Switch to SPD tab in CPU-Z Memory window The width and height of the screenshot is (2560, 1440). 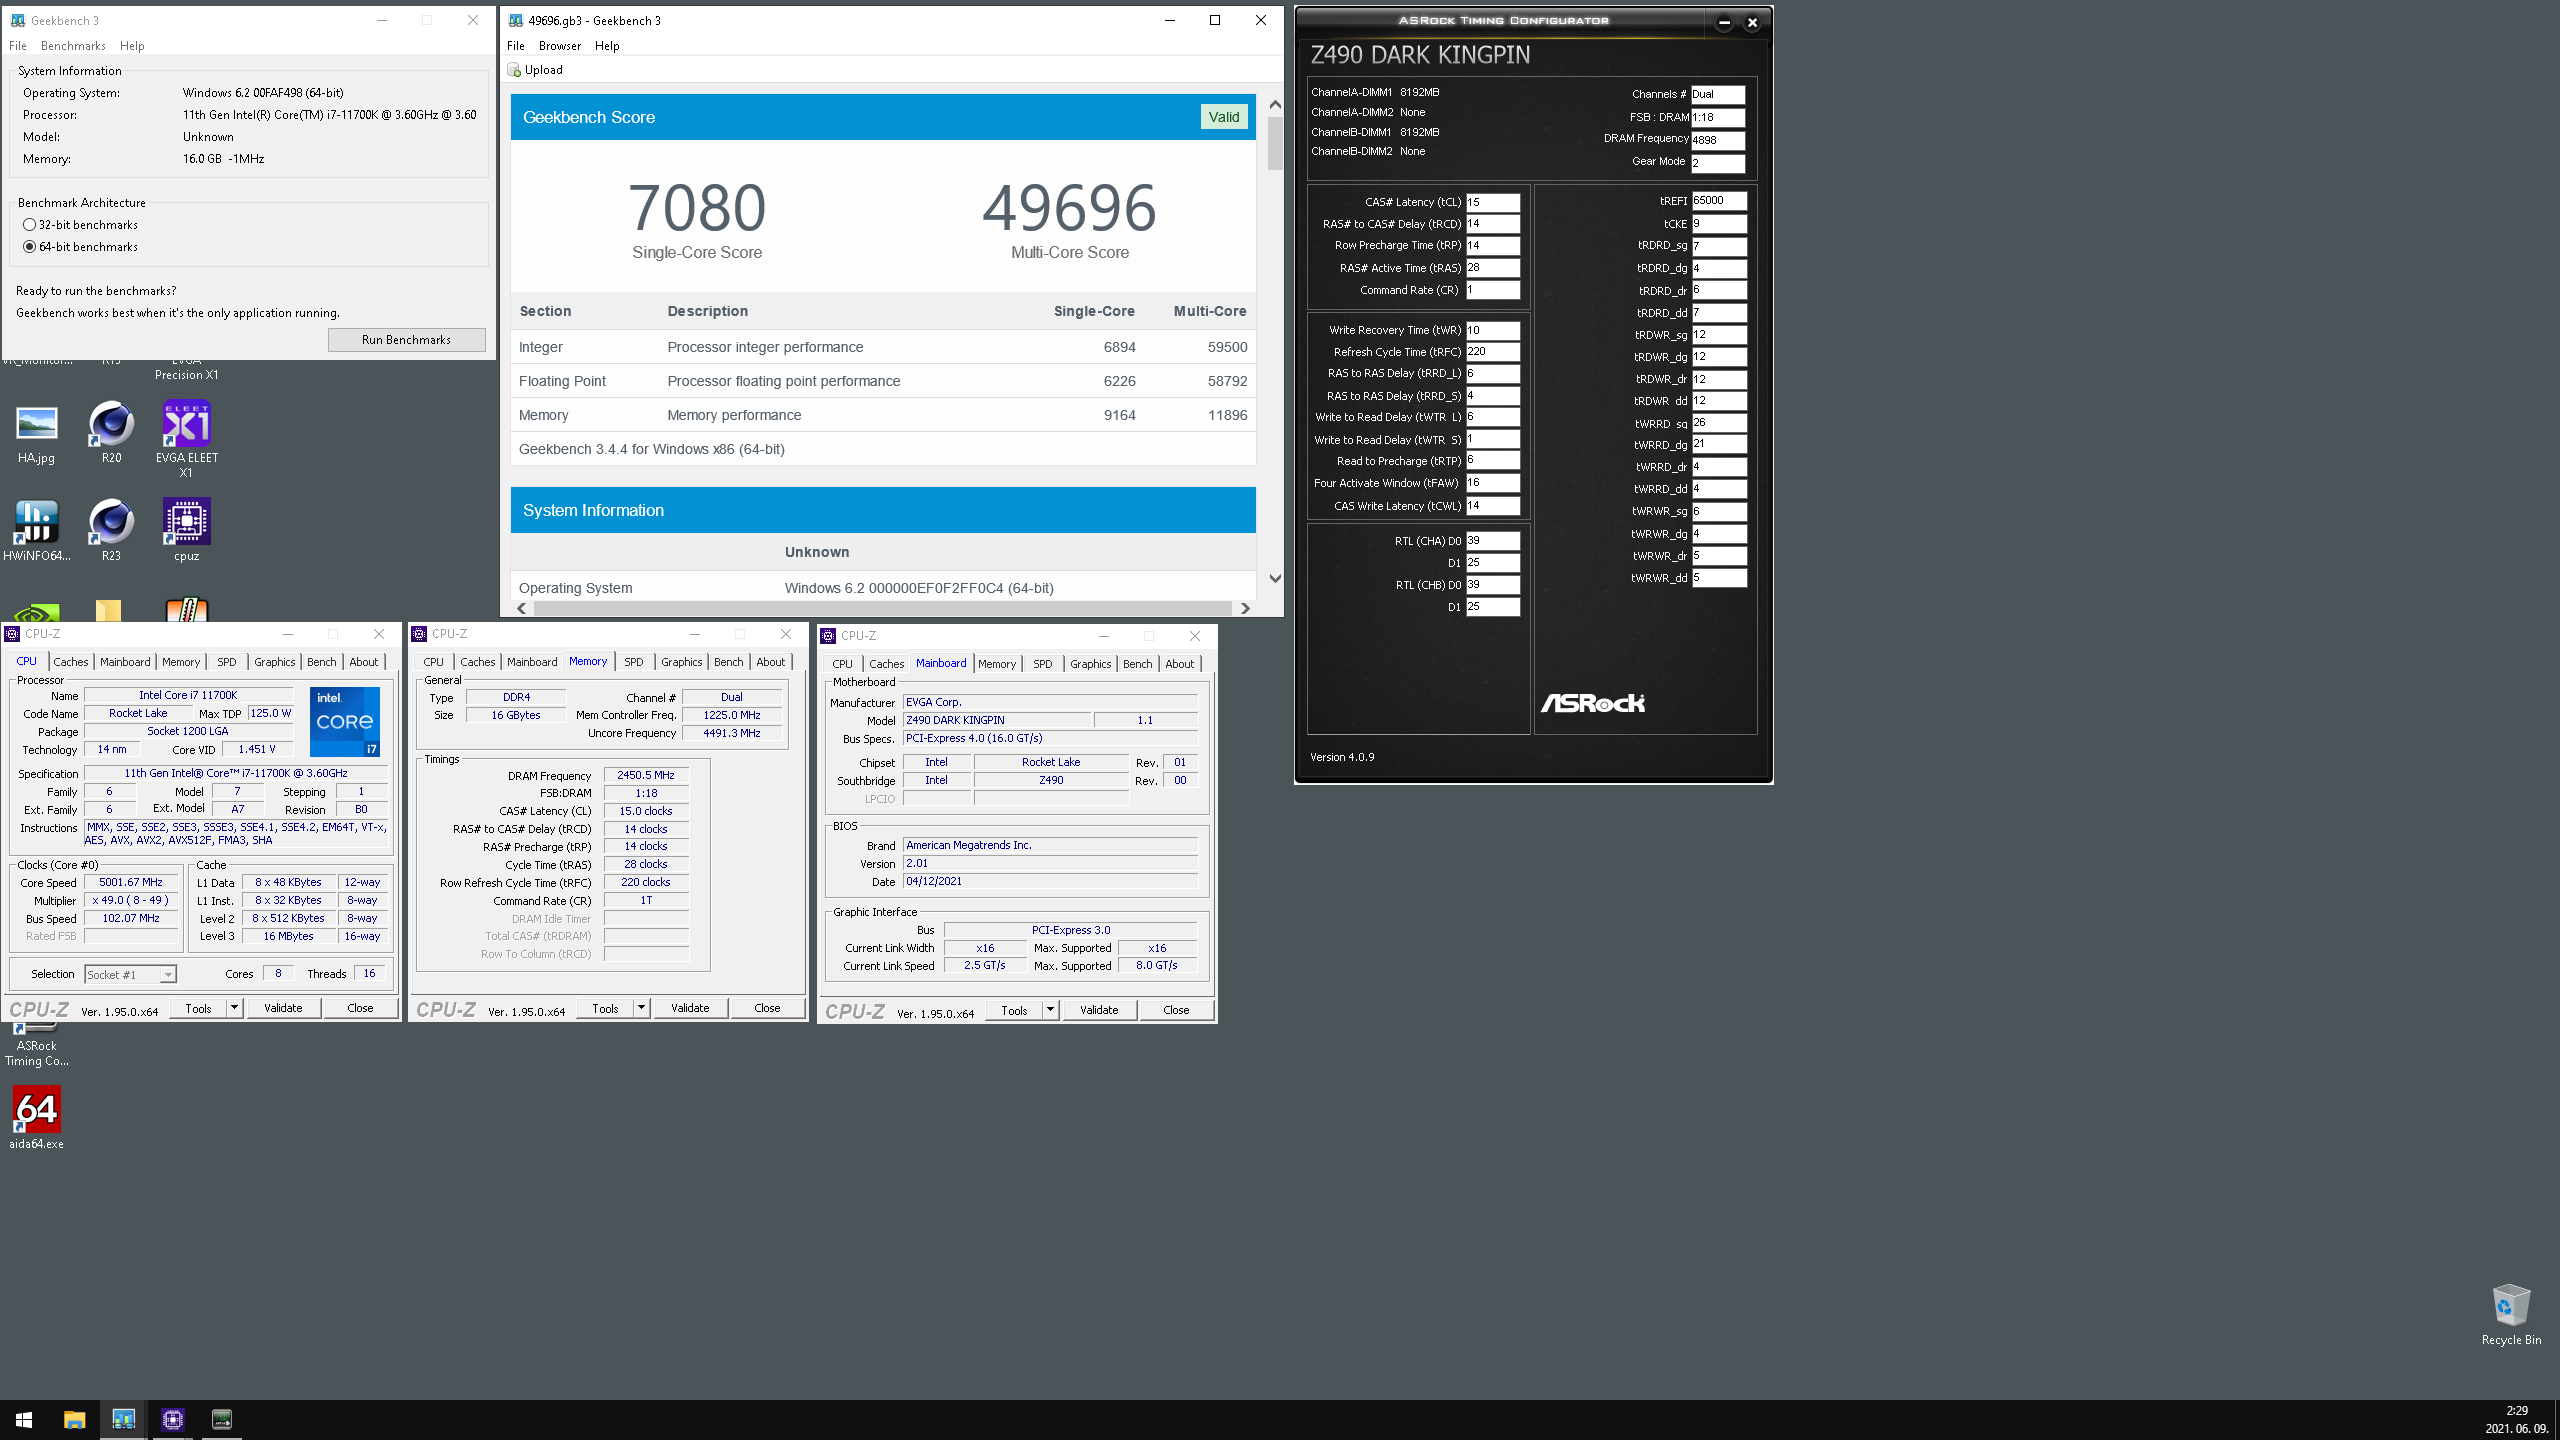(634, 662)
